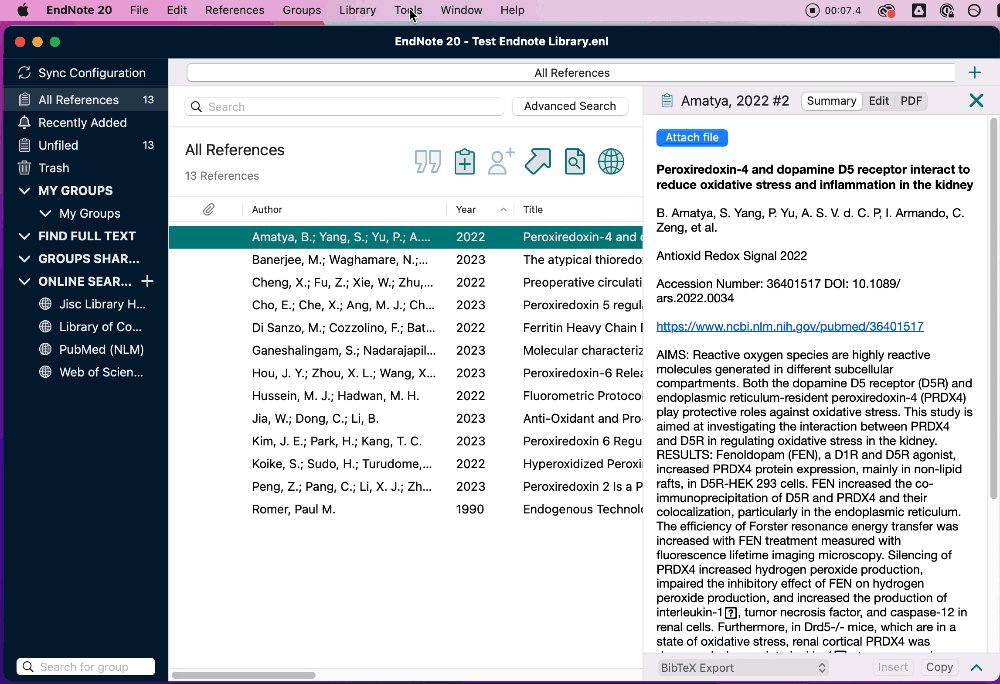This screenshot has width=1000, height=684.
Task: Start Find Full Text document search icon
Action: 574,161
